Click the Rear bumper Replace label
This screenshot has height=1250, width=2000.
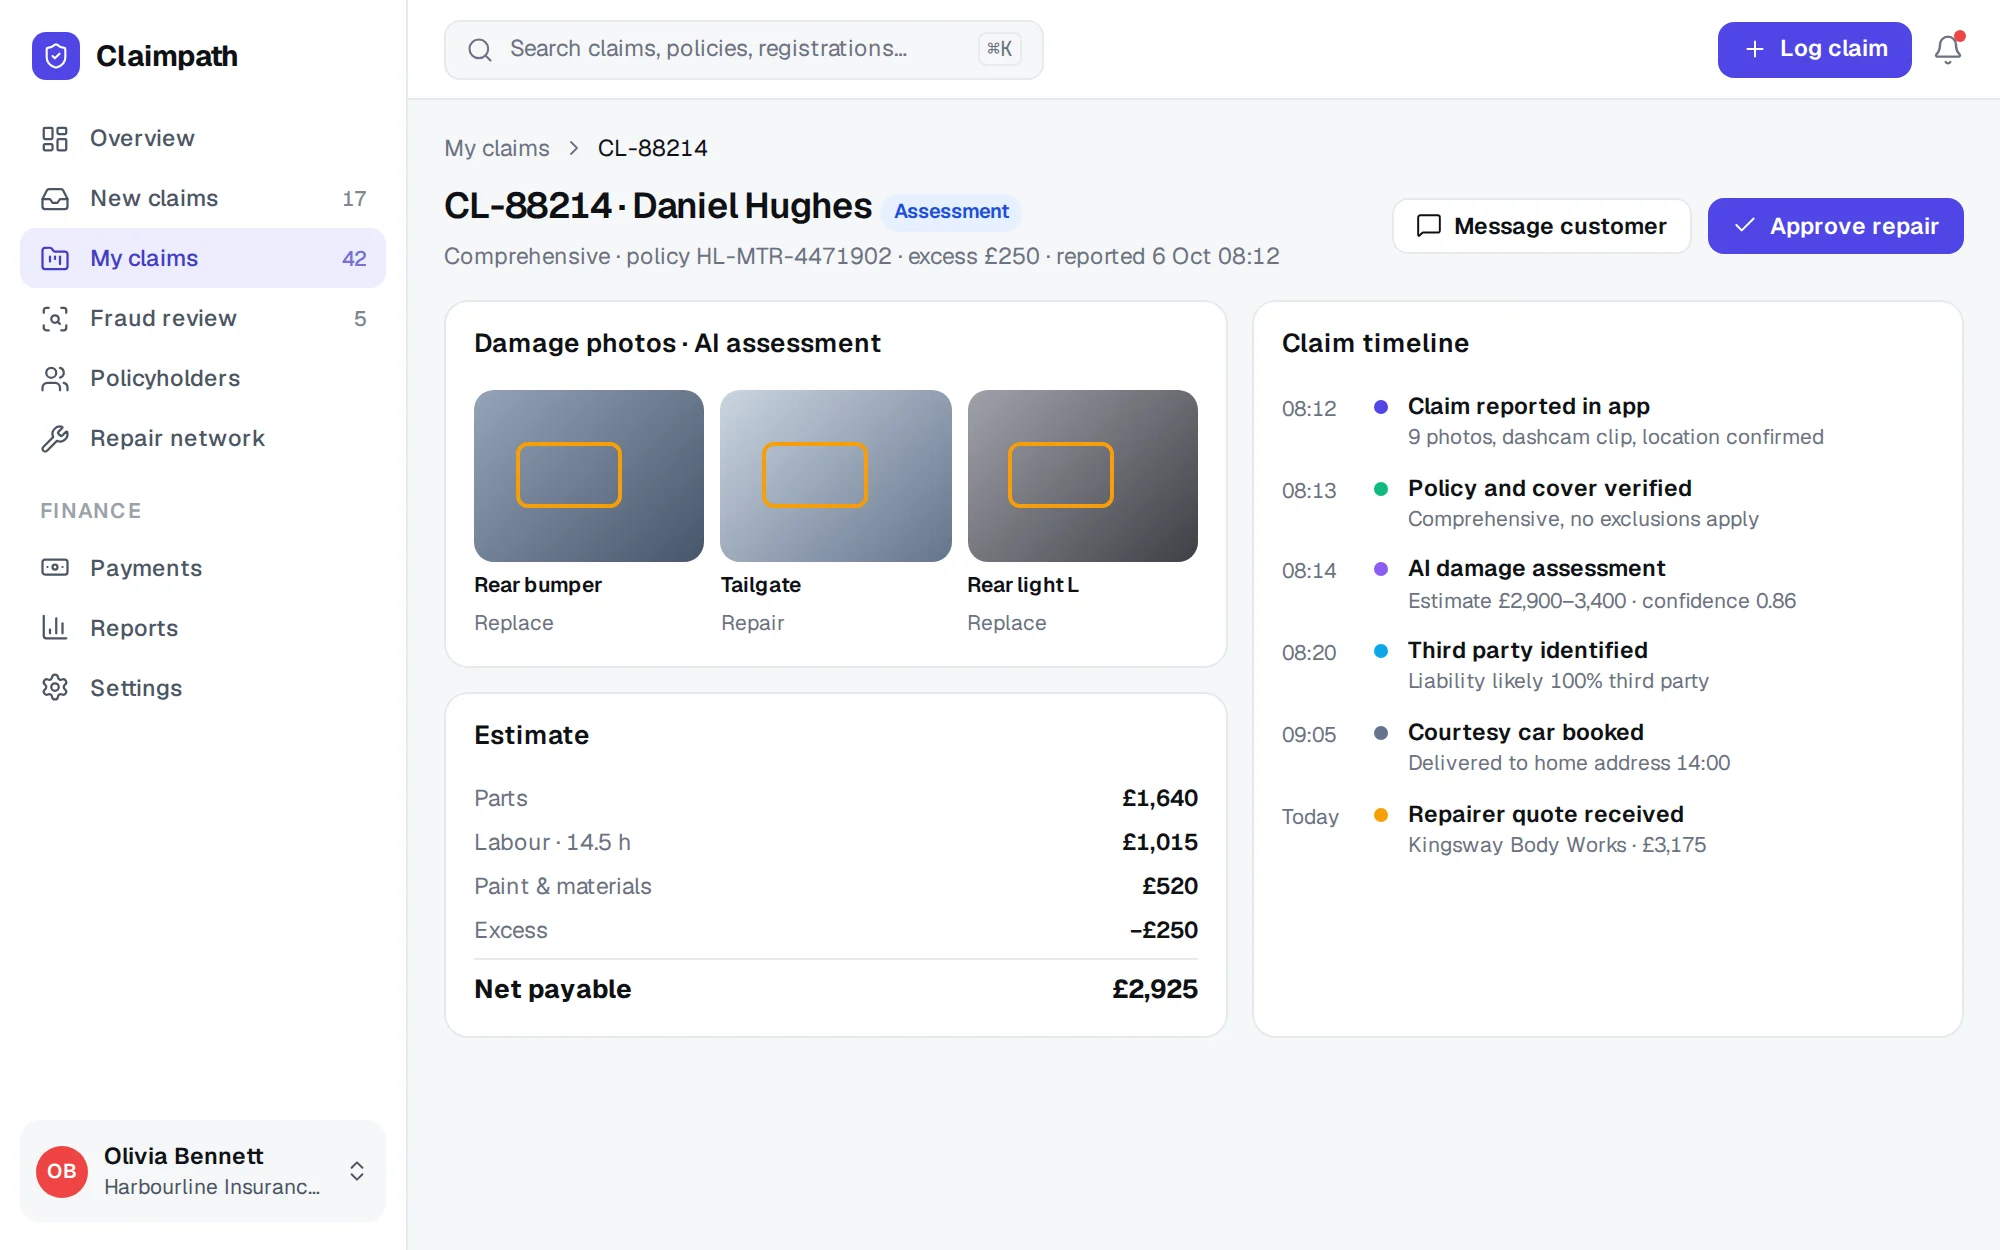coord(513,623)
